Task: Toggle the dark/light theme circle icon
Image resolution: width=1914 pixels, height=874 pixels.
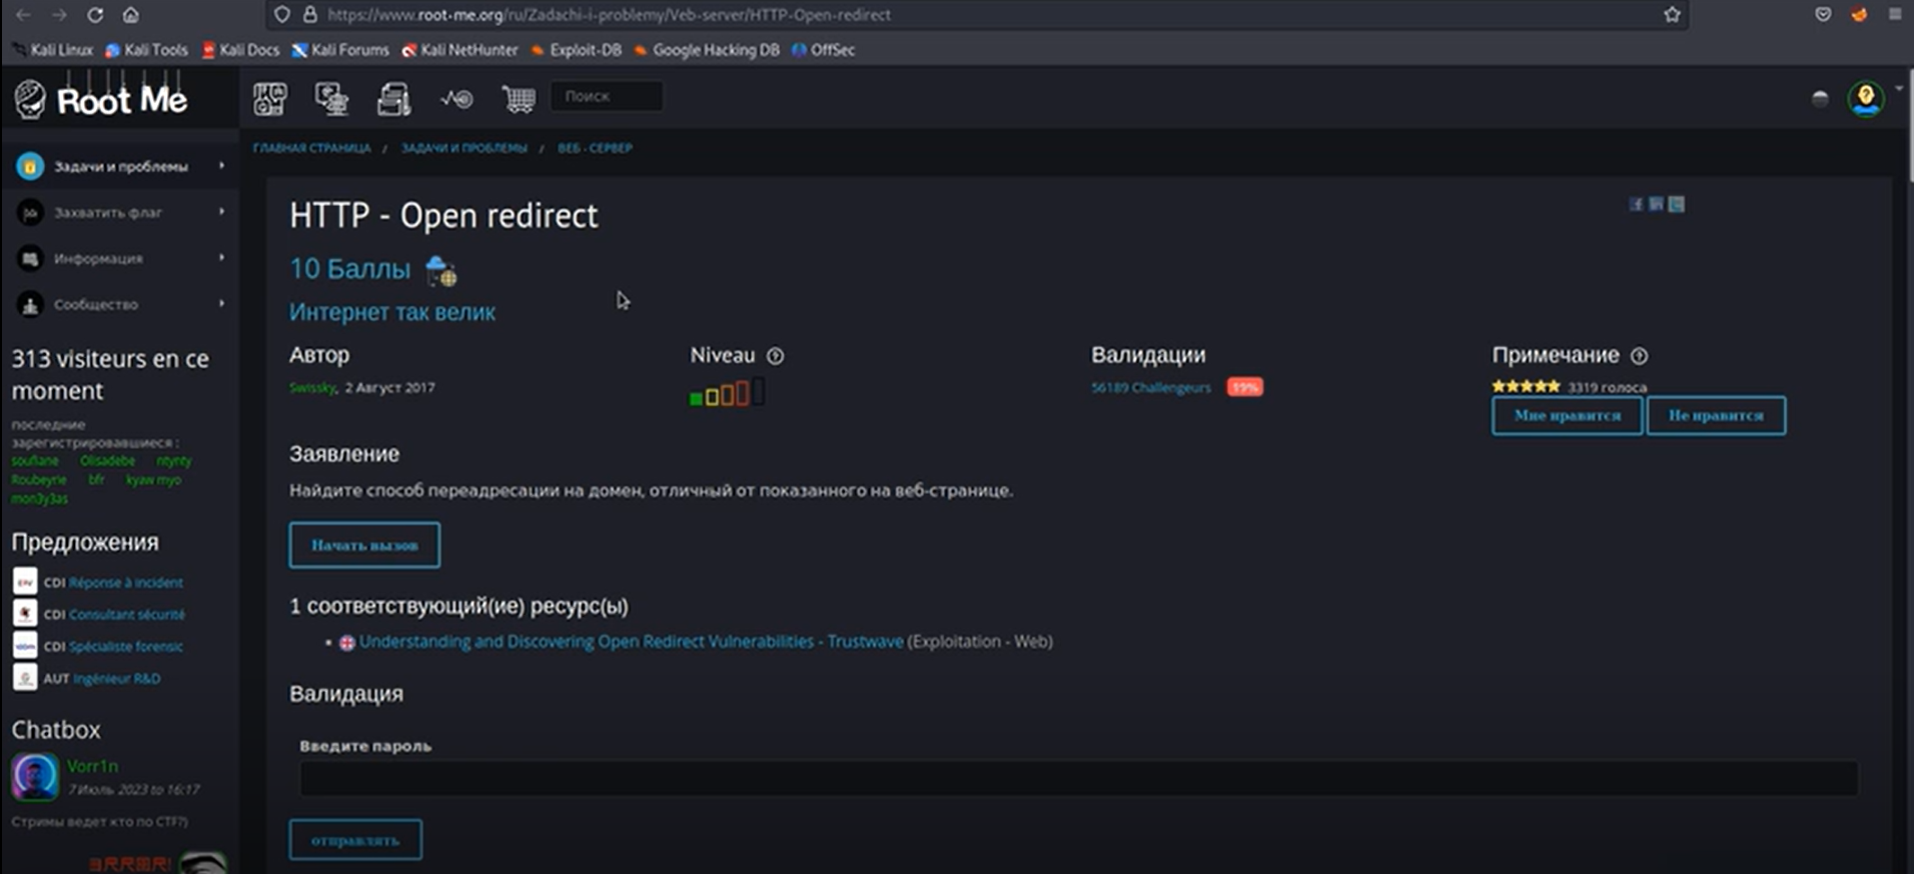Action: tap(1820, 98)
